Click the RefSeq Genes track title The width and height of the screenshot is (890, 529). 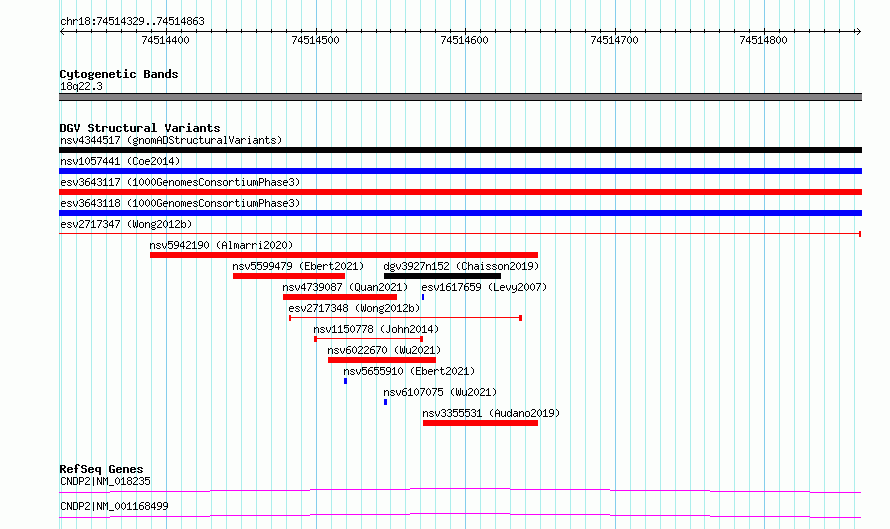(x=101, y=469)
